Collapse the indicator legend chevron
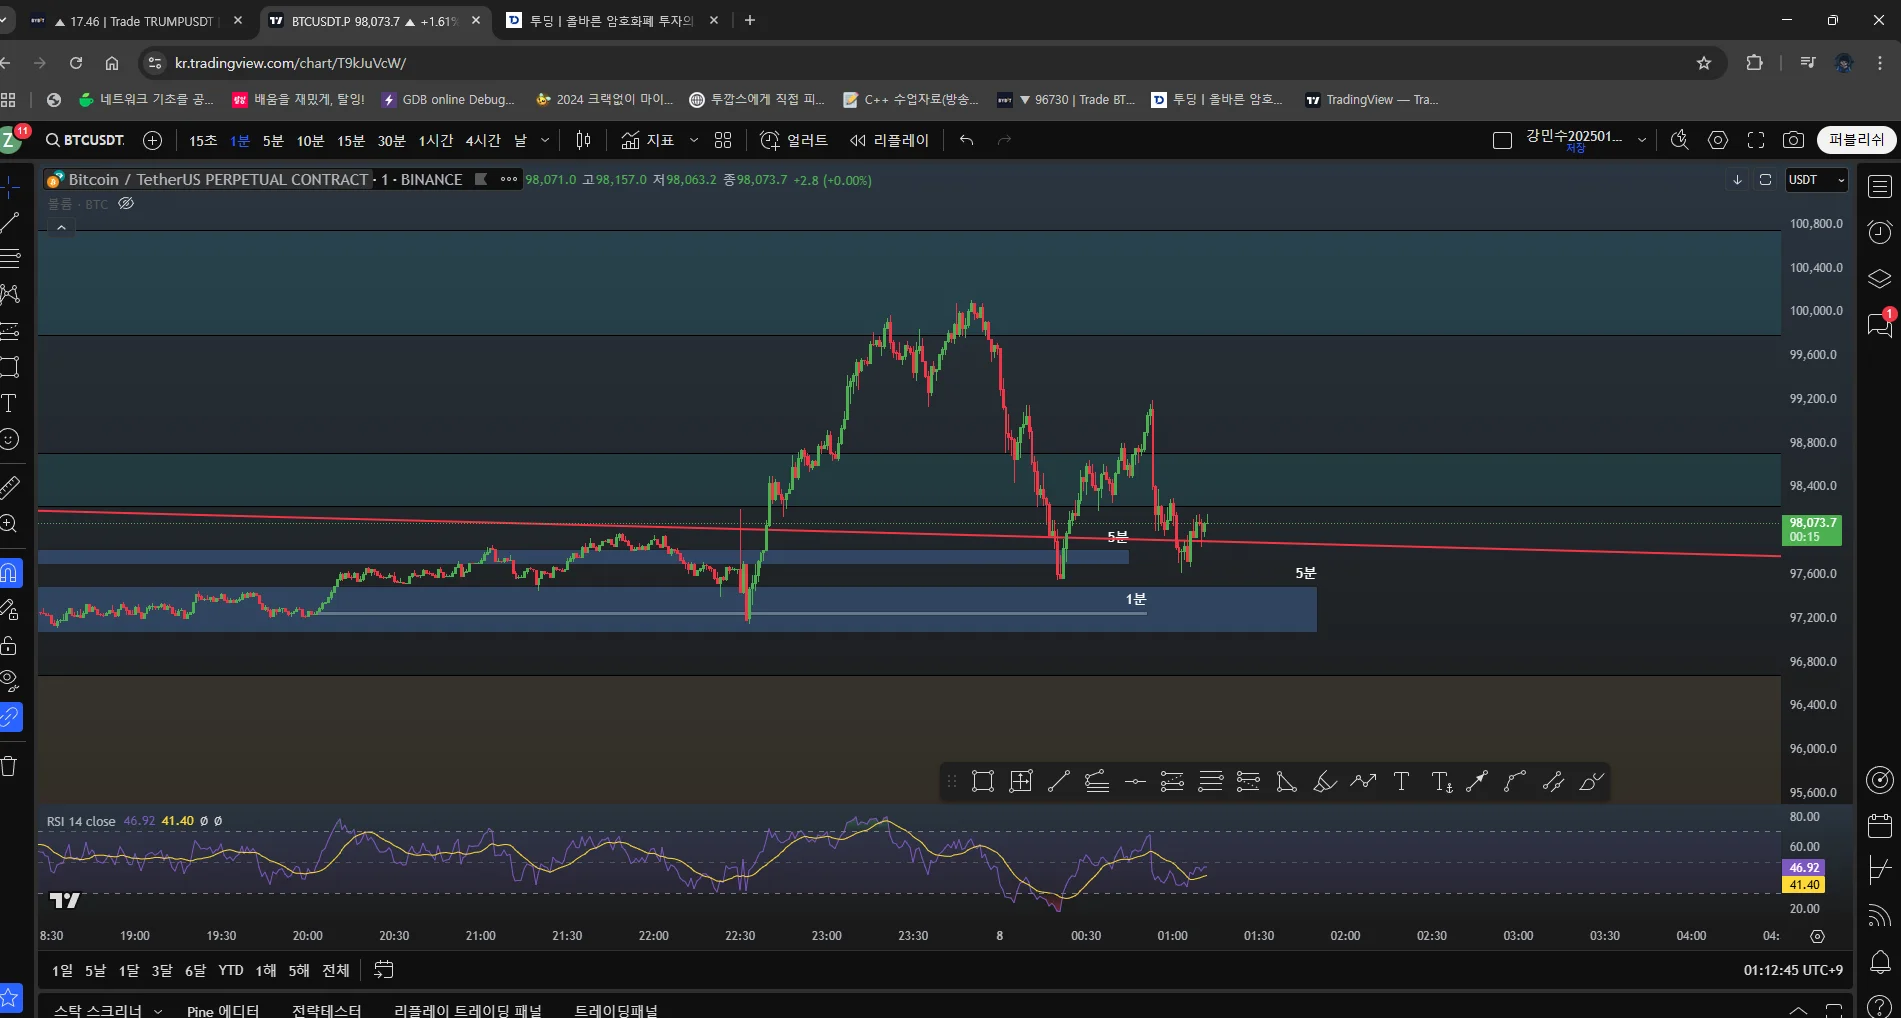 coord(61,228)
